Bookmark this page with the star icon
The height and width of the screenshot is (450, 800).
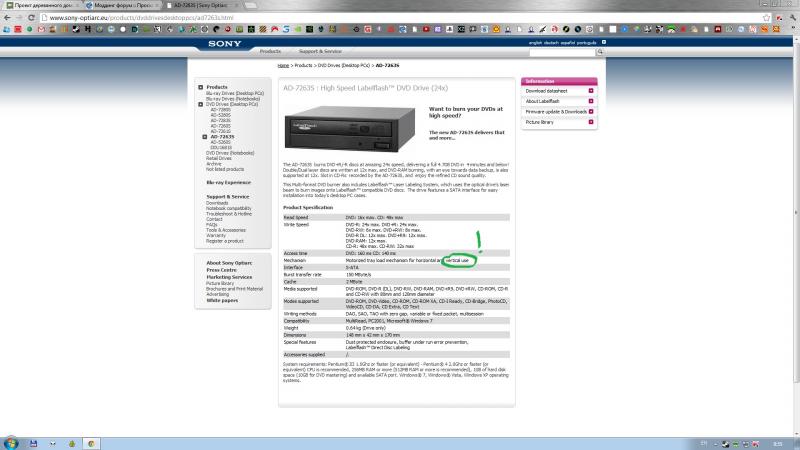[766, 18]
